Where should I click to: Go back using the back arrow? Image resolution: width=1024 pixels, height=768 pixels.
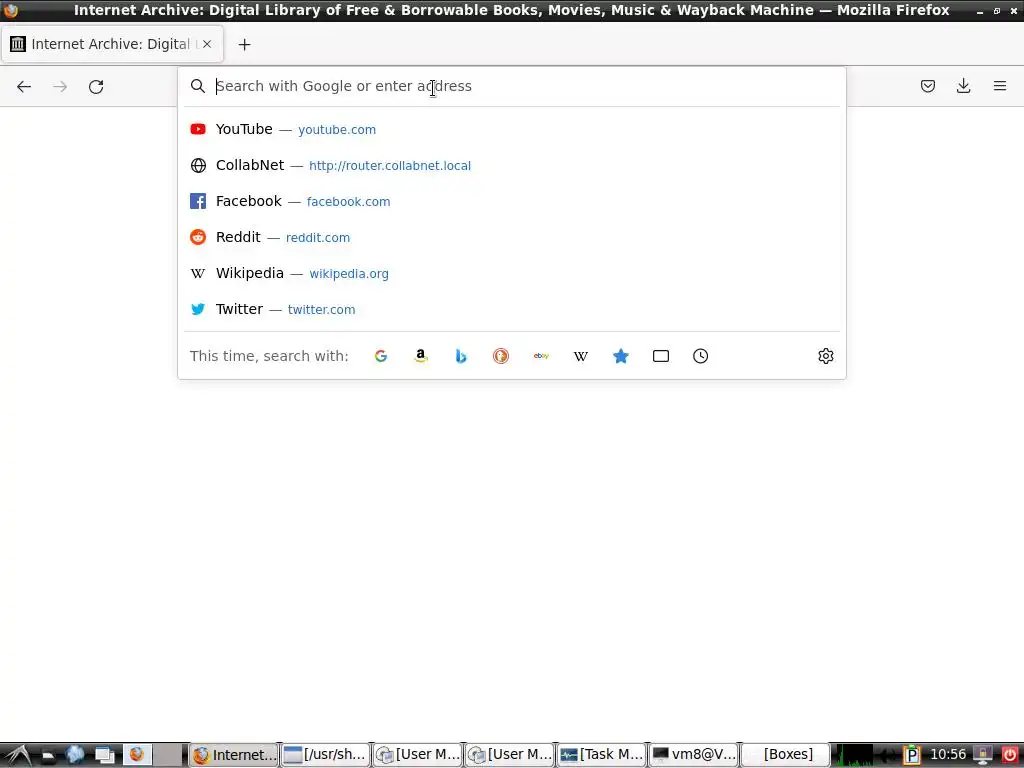(24, 86)
